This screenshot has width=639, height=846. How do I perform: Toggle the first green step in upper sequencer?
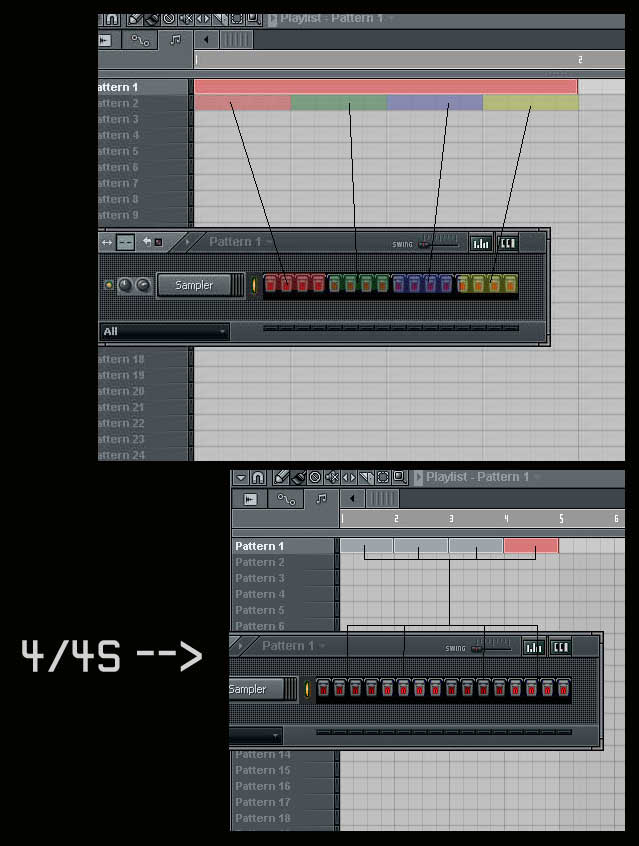click(335, 284)
